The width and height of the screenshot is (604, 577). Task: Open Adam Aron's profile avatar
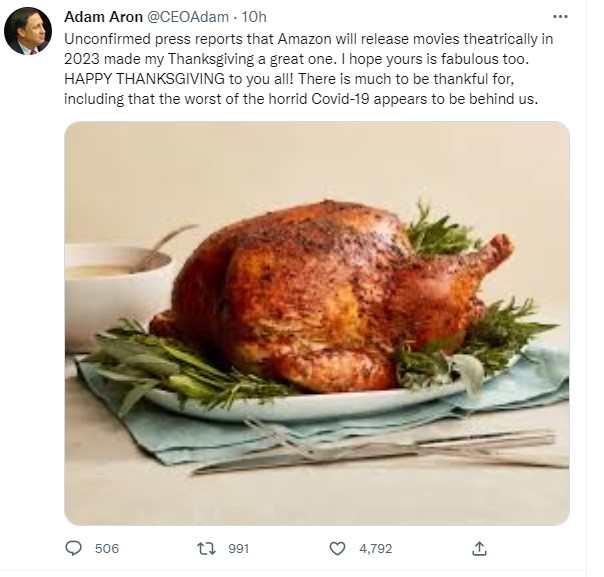coord(28,31)
